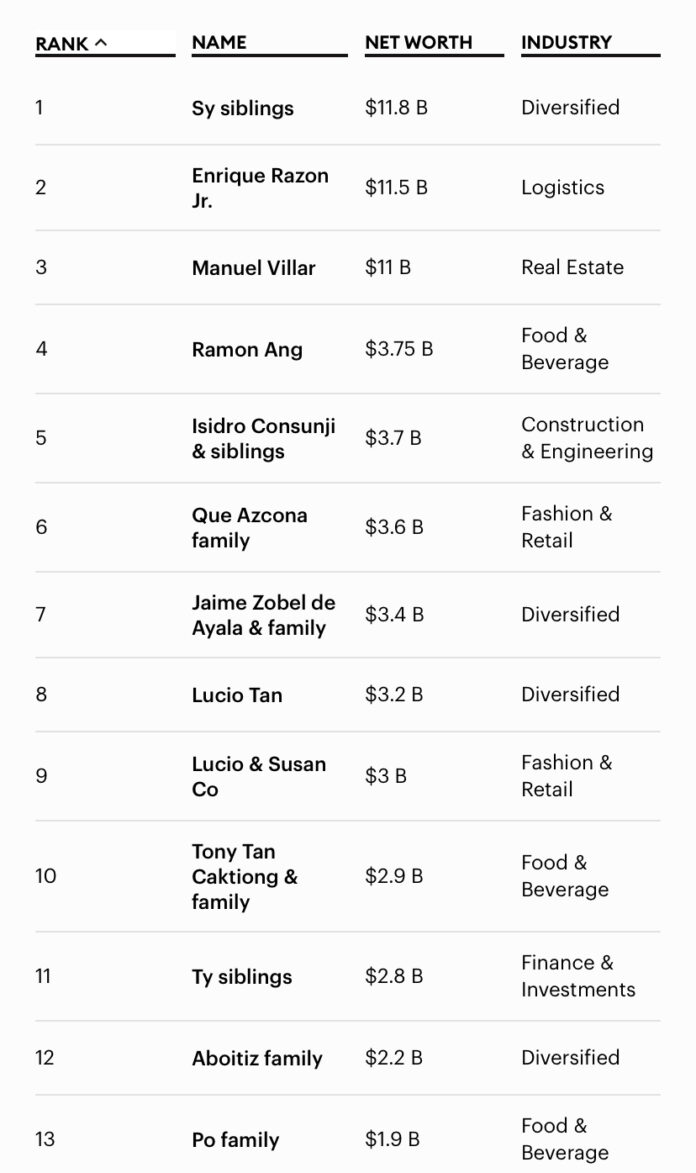Open Enrique Razon Jr. entry
The width and height of the screenshot is (696, 1173).
[260, 188]
